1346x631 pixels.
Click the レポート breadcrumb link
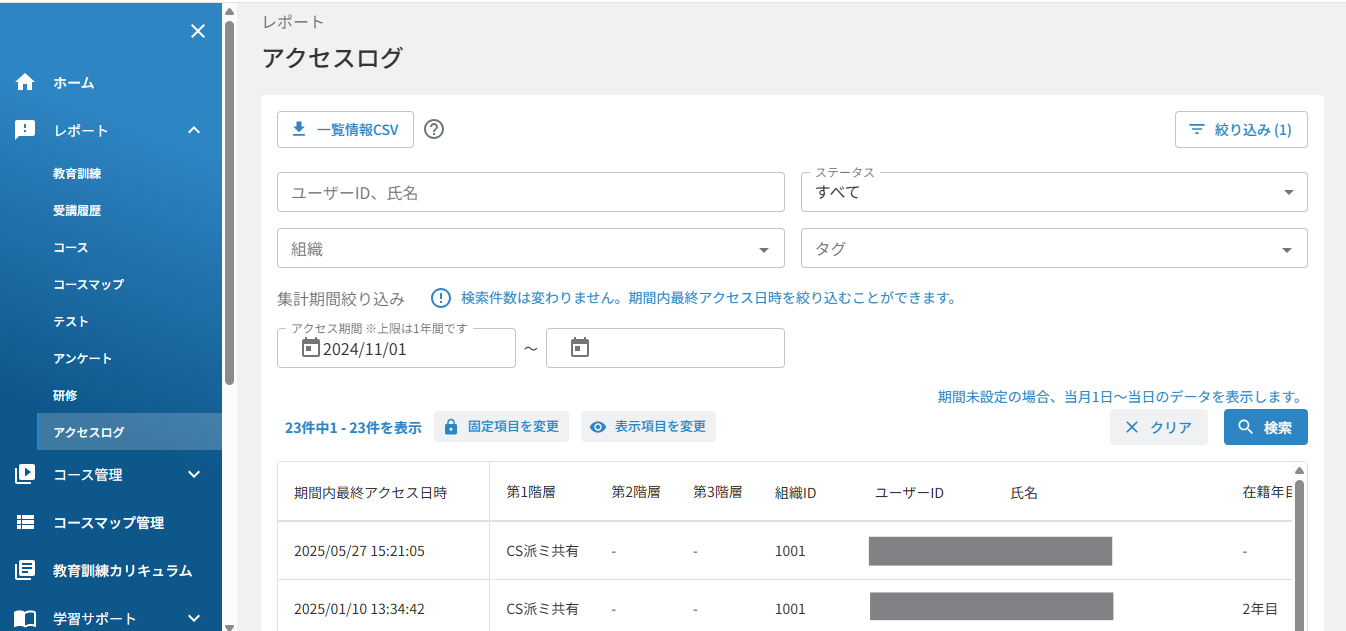(x=293, y=21)
